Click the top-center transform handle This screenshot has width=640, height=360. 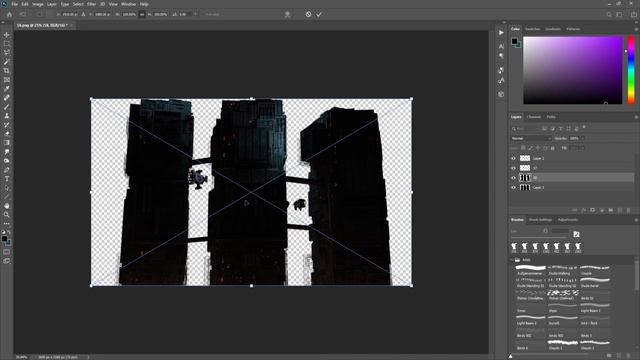pos(251,98)
